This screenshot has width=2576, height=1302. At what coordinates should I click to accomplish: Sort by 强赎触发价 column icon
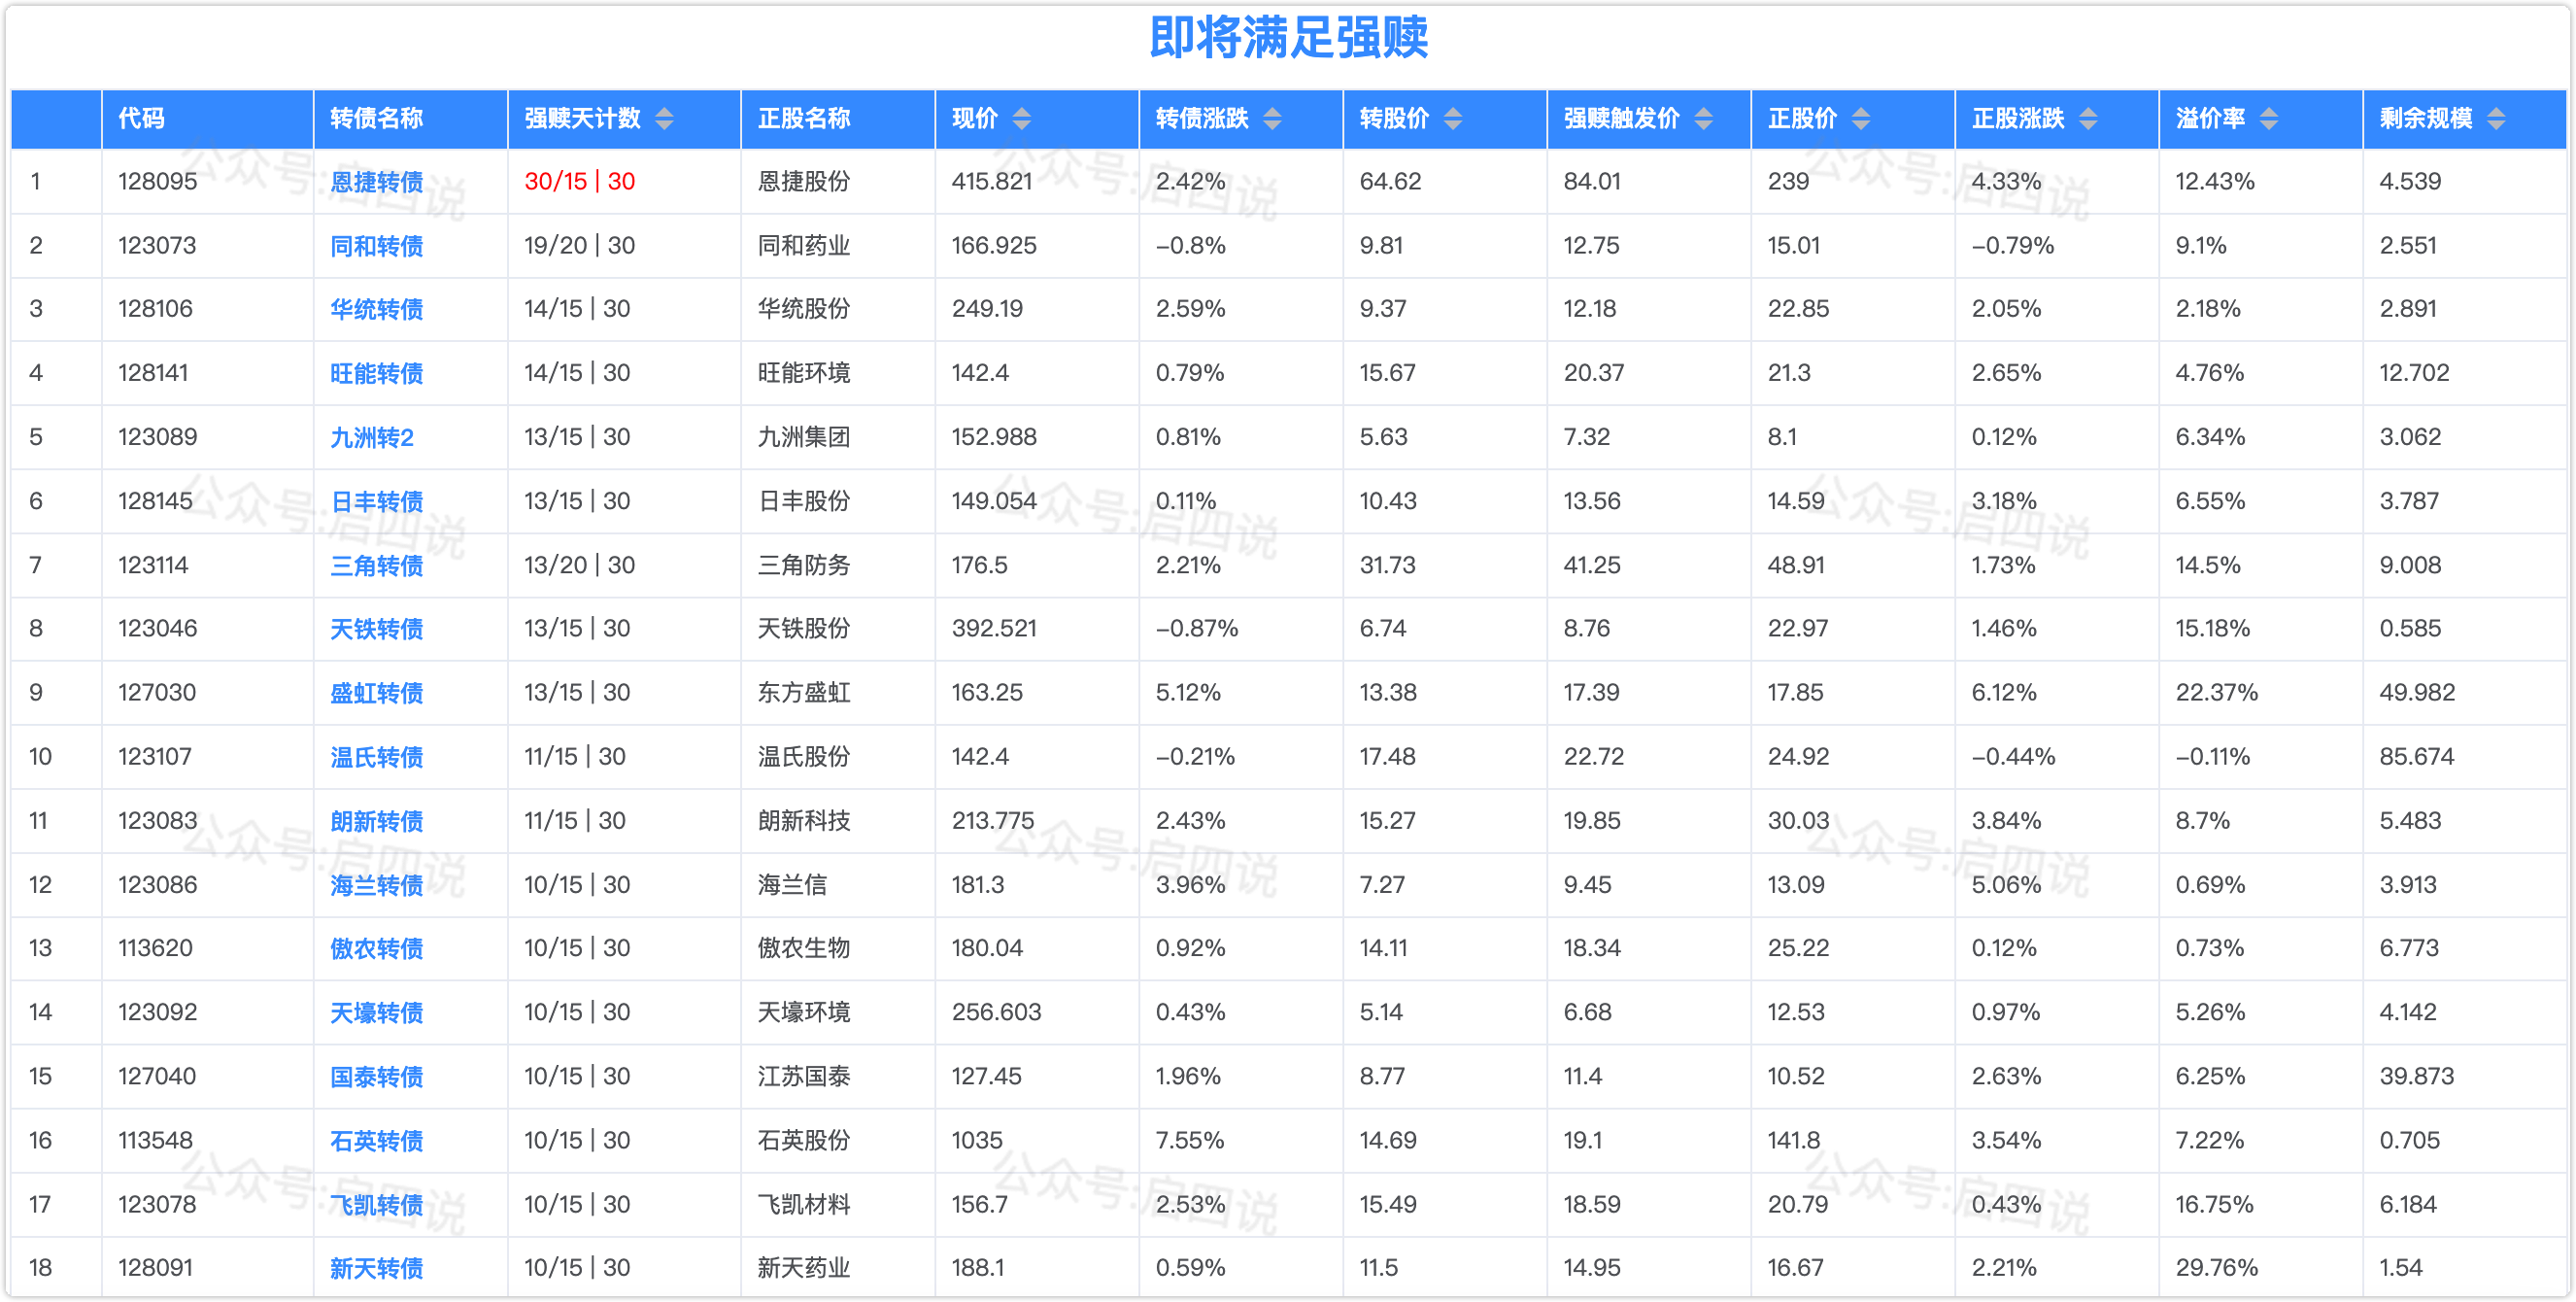[x=1704, y=119]
